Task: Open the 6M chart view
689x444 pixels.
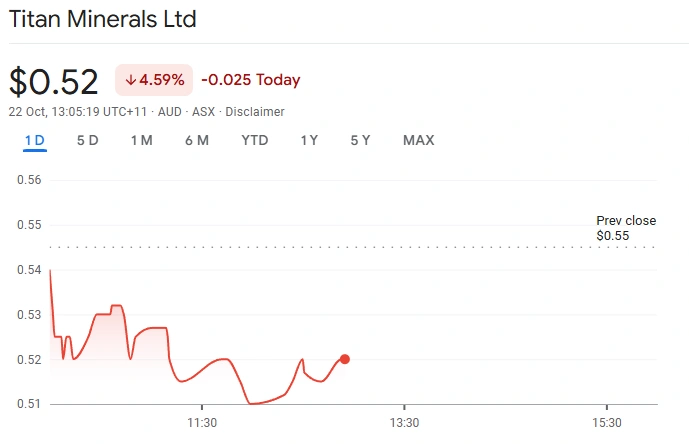Action: coord(197,140)
